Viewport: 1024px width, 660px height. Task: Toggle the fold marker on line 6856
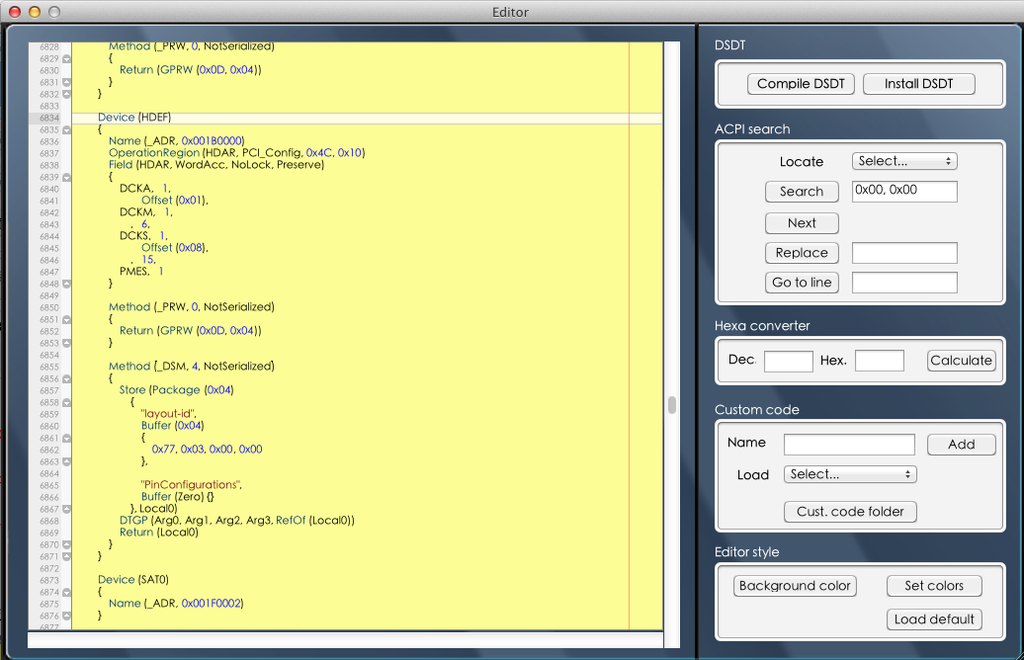click(x=66, y=379)
